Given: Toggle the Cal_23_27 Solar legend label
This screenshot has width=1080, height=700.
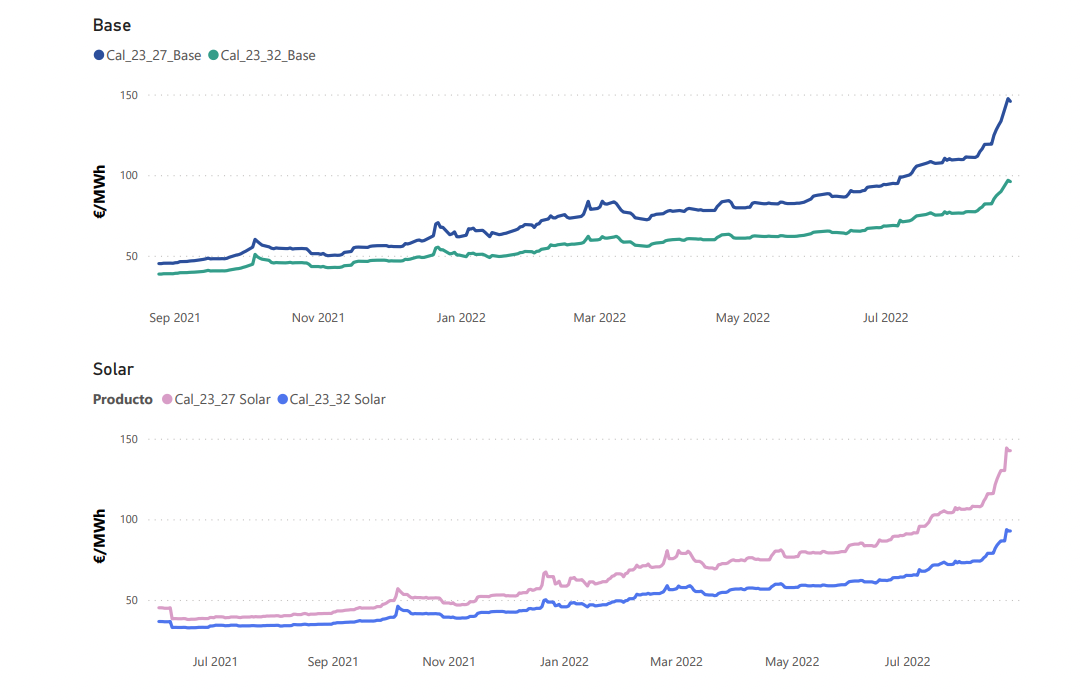Looking at the screenshot, I should 222,399.
